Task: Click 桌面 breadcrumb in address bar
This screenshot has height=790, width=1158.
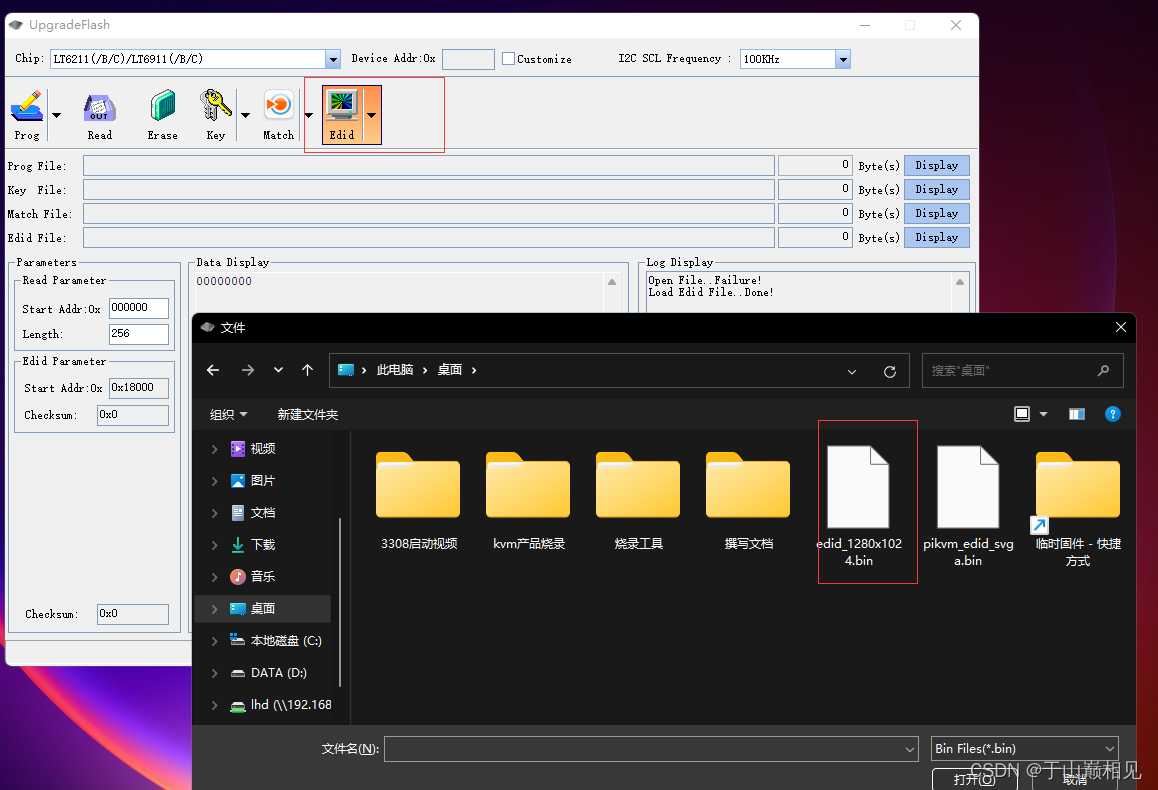Action: (x=450, y=370)
